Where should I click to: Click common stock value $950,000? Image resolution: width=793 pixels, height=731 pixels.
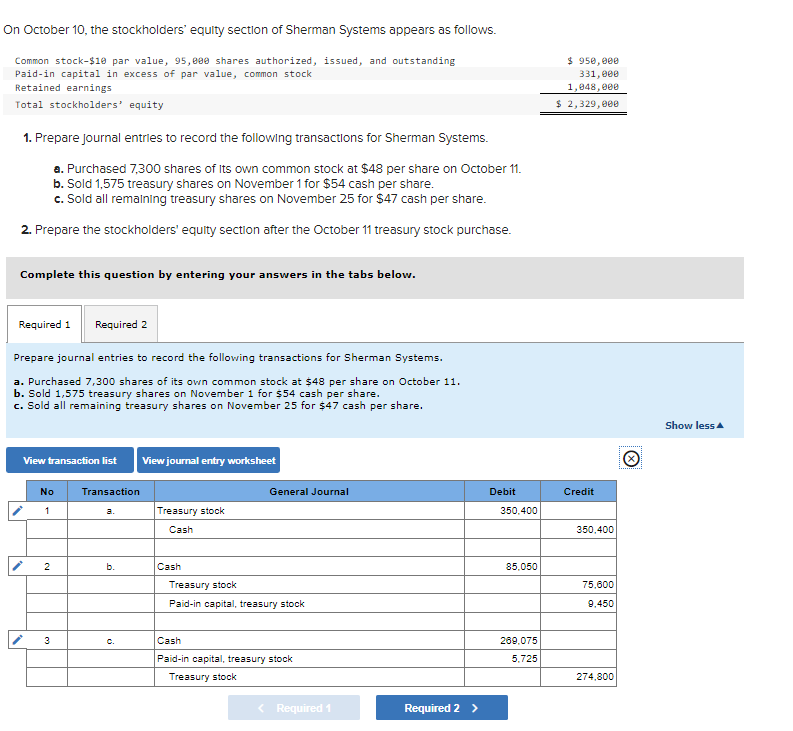coord(593,61)
